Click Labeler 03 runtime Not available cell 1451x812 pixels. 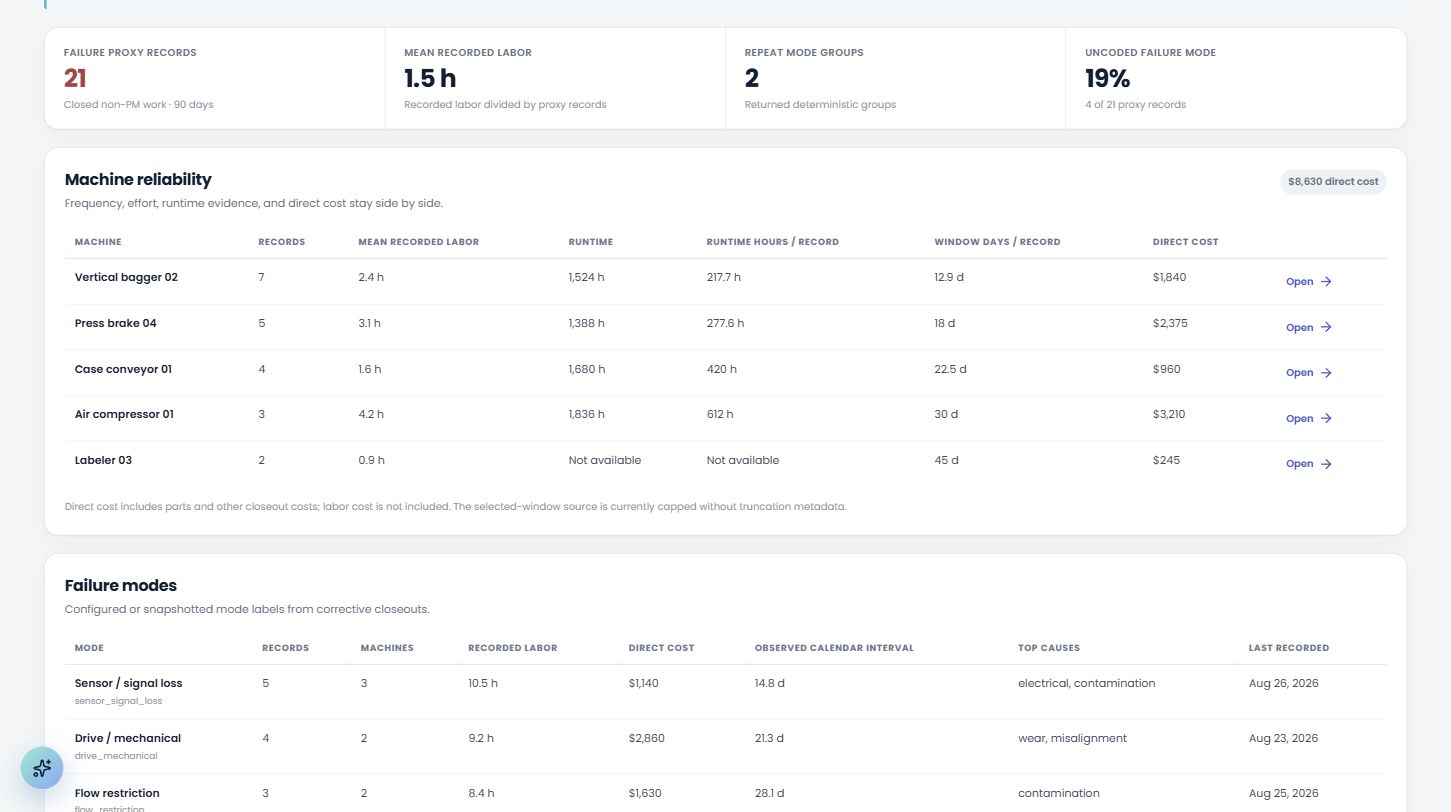pos(604,460)
